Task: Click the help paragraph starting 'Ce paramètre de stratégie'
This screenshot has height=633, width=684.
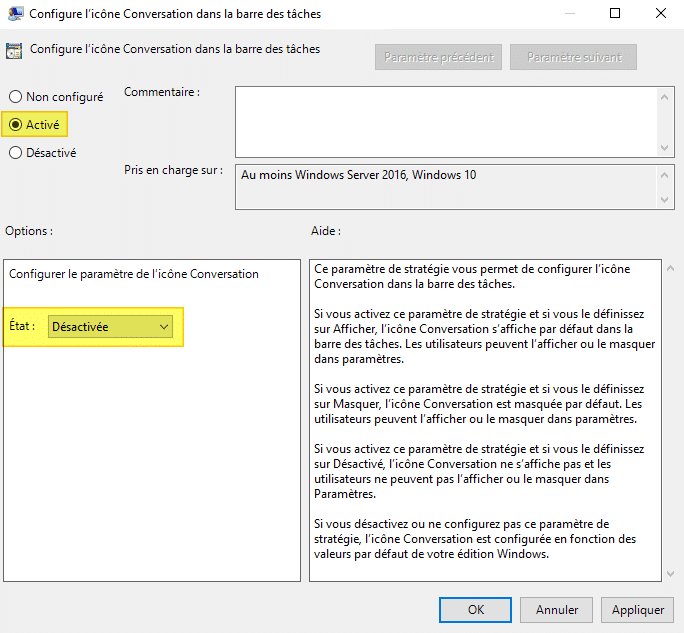Action: [472, 276]
